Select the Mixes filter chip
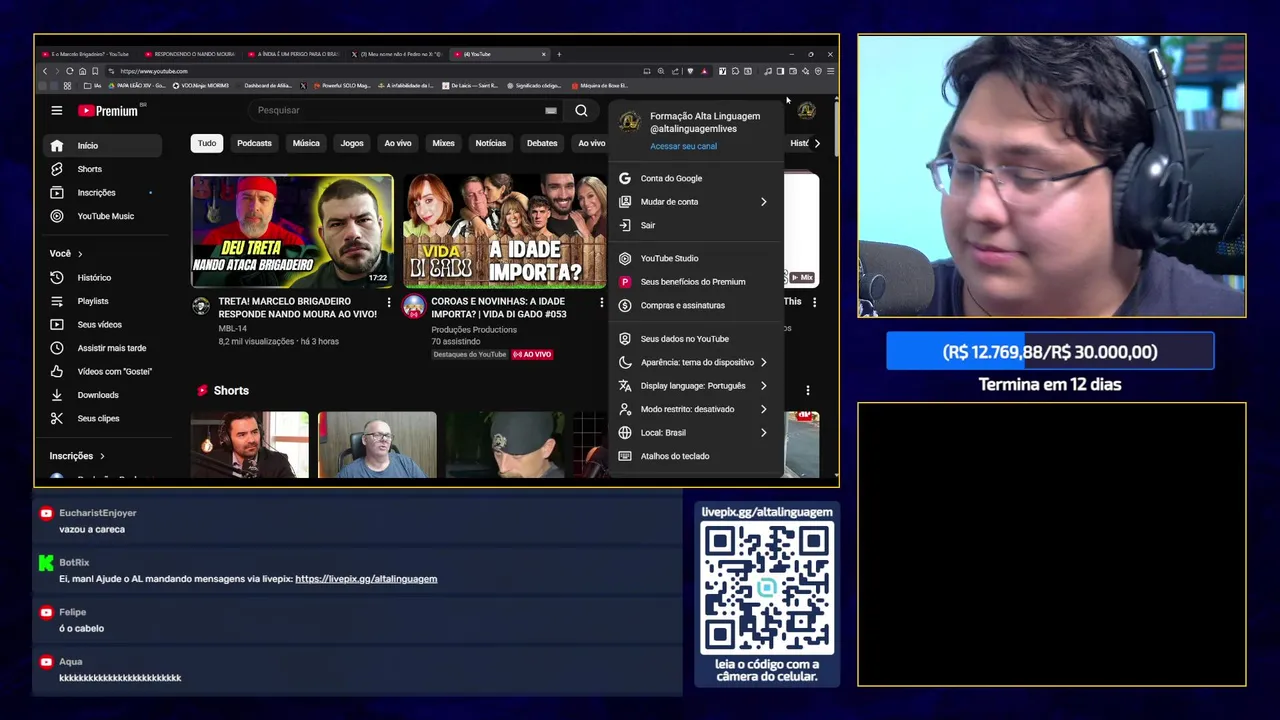1280x720 pixels. pyautogui.click(x=443, y=143)
